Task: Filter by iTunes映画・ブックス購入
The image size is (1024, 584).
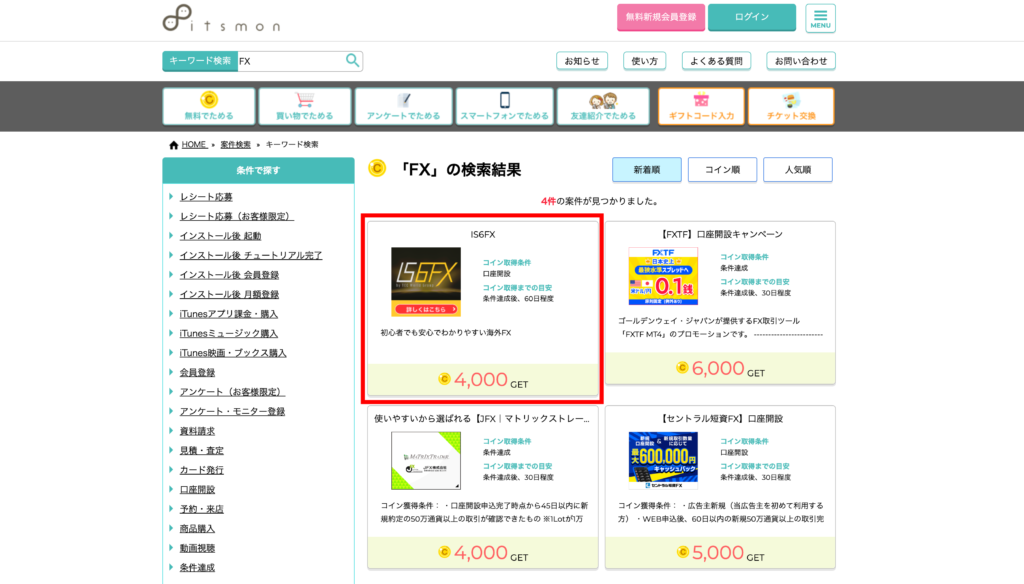Action: [233, 353]
